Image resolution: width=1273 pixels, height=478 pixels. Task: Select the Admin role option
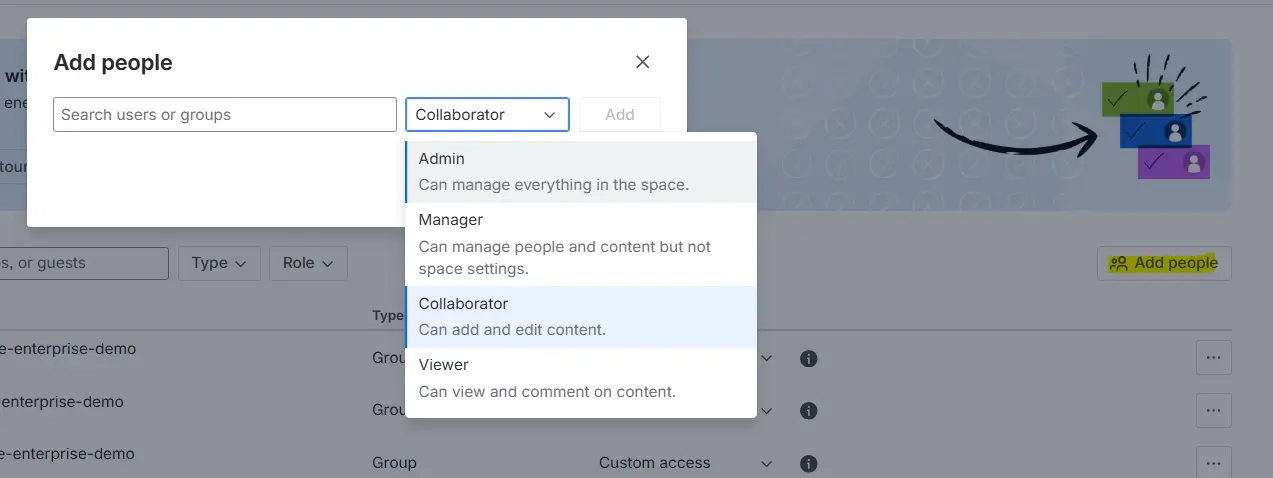click(580, 171)
